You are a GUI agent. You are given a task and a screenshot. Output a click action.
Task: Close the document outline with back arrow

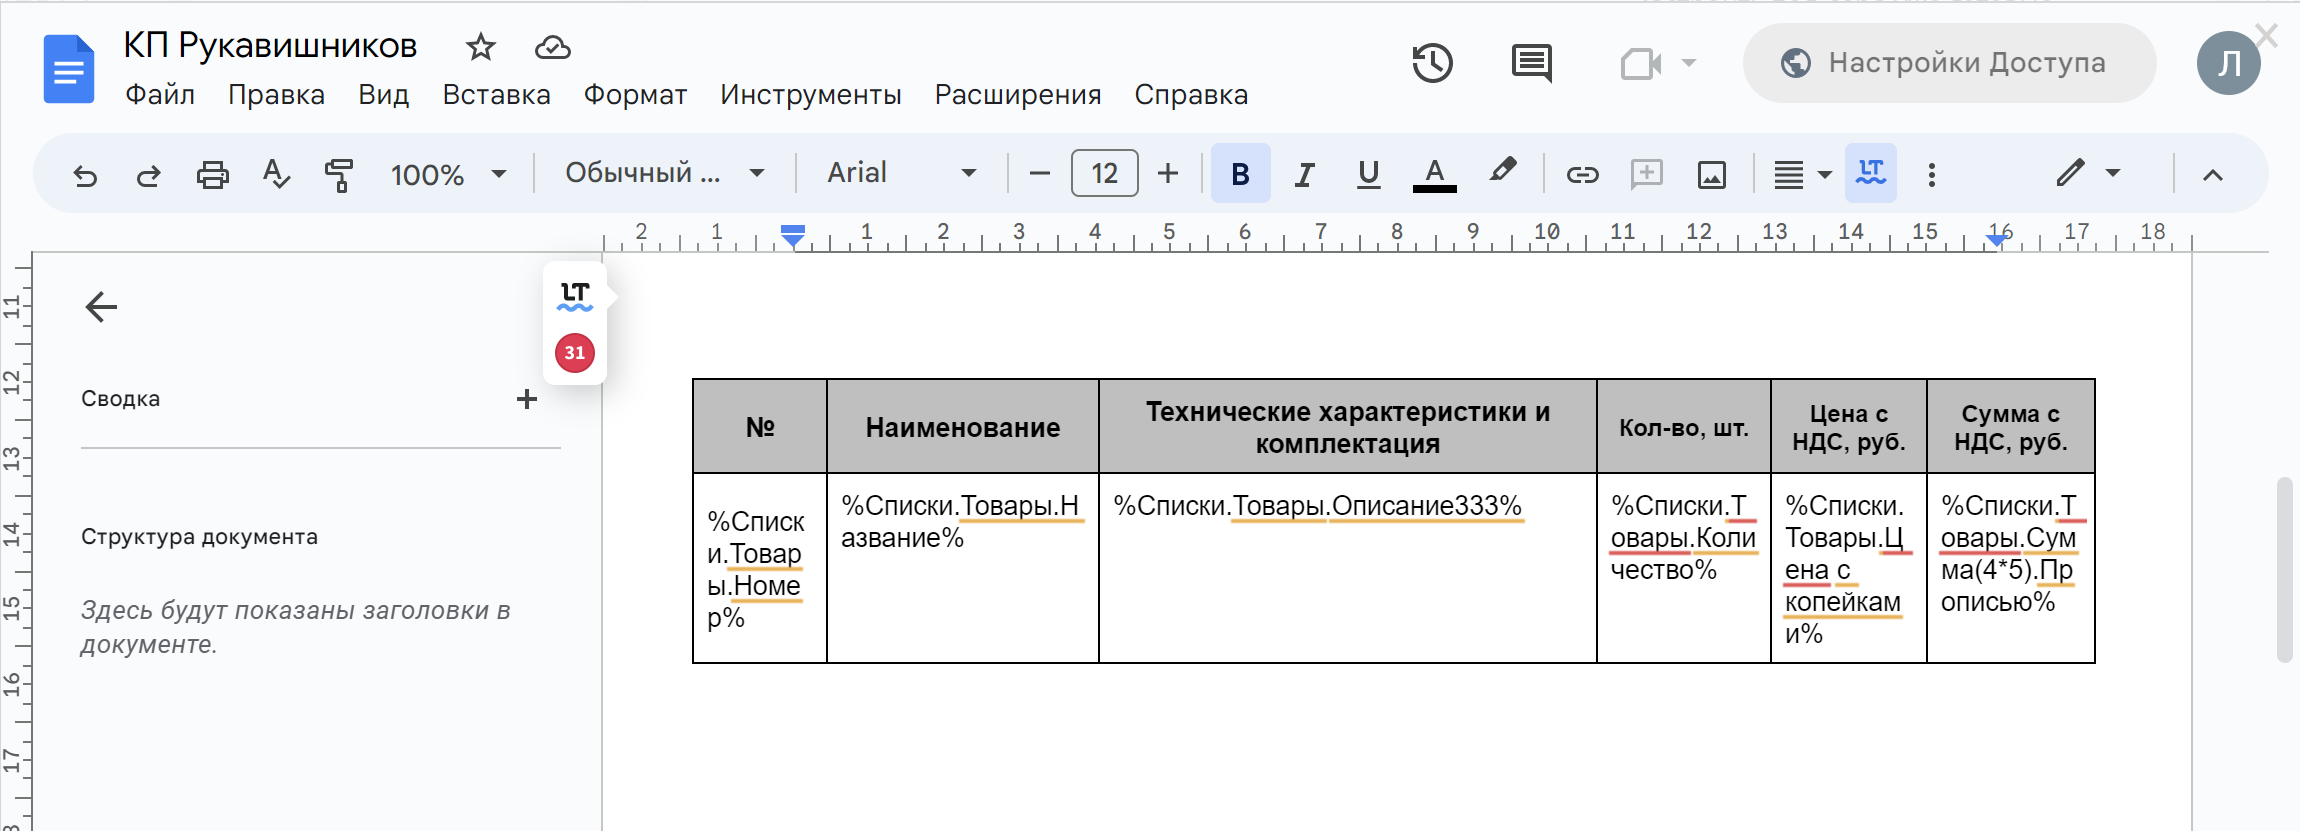pos(101,306)
